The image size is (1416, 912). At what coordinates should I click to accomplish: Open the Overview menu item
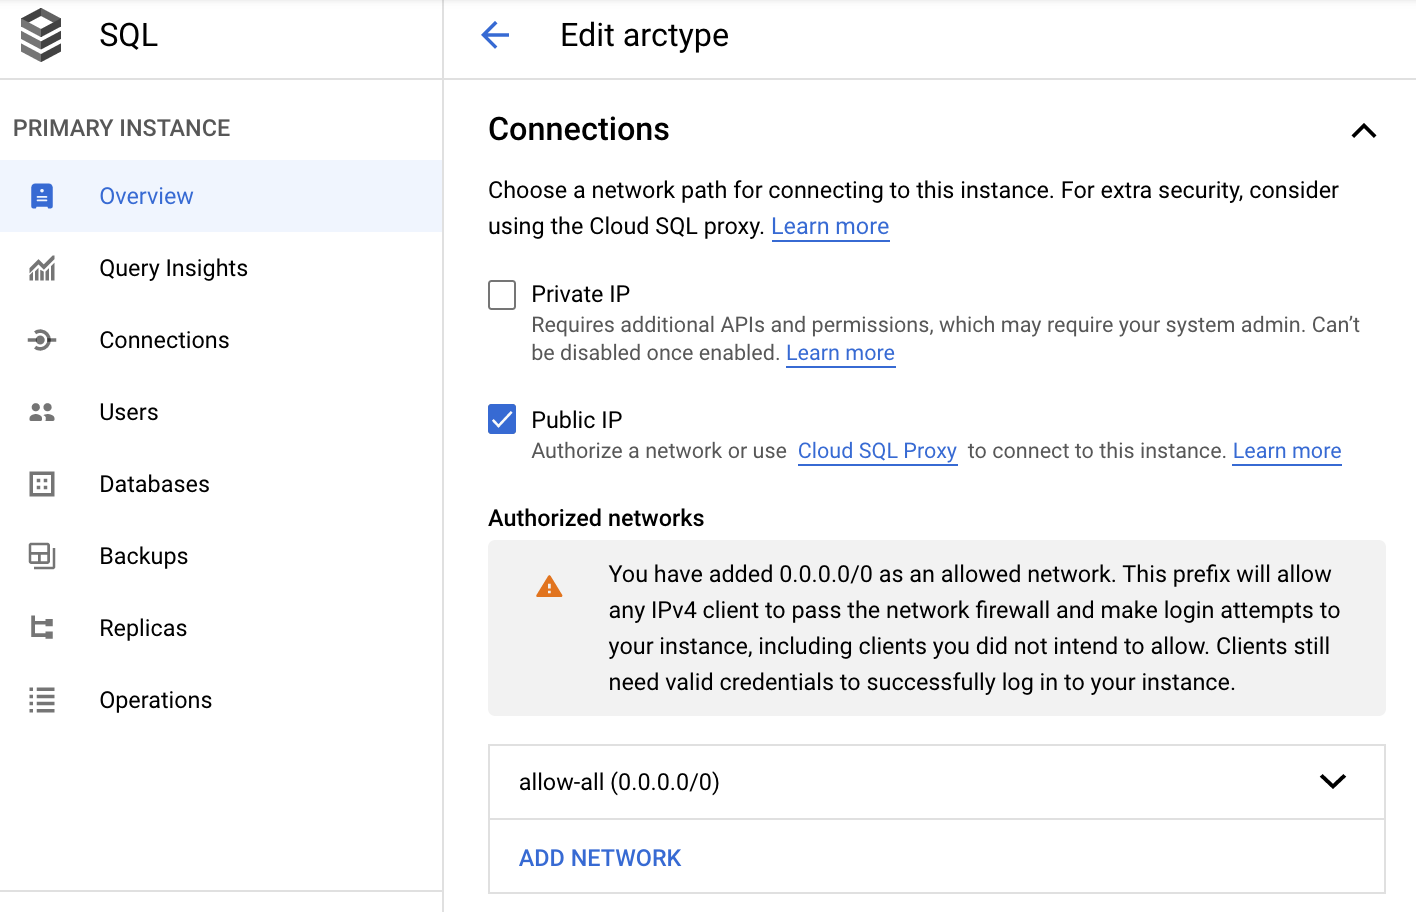pos(221,196)
